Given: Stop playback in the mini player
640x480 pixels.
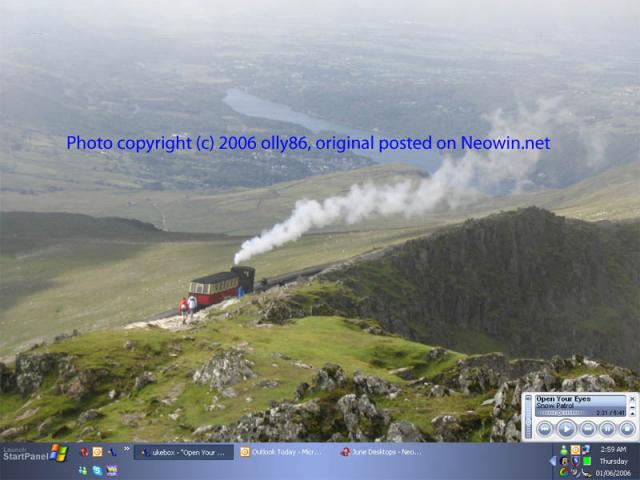Looking at the screenshot, I should tap(627, 429).
